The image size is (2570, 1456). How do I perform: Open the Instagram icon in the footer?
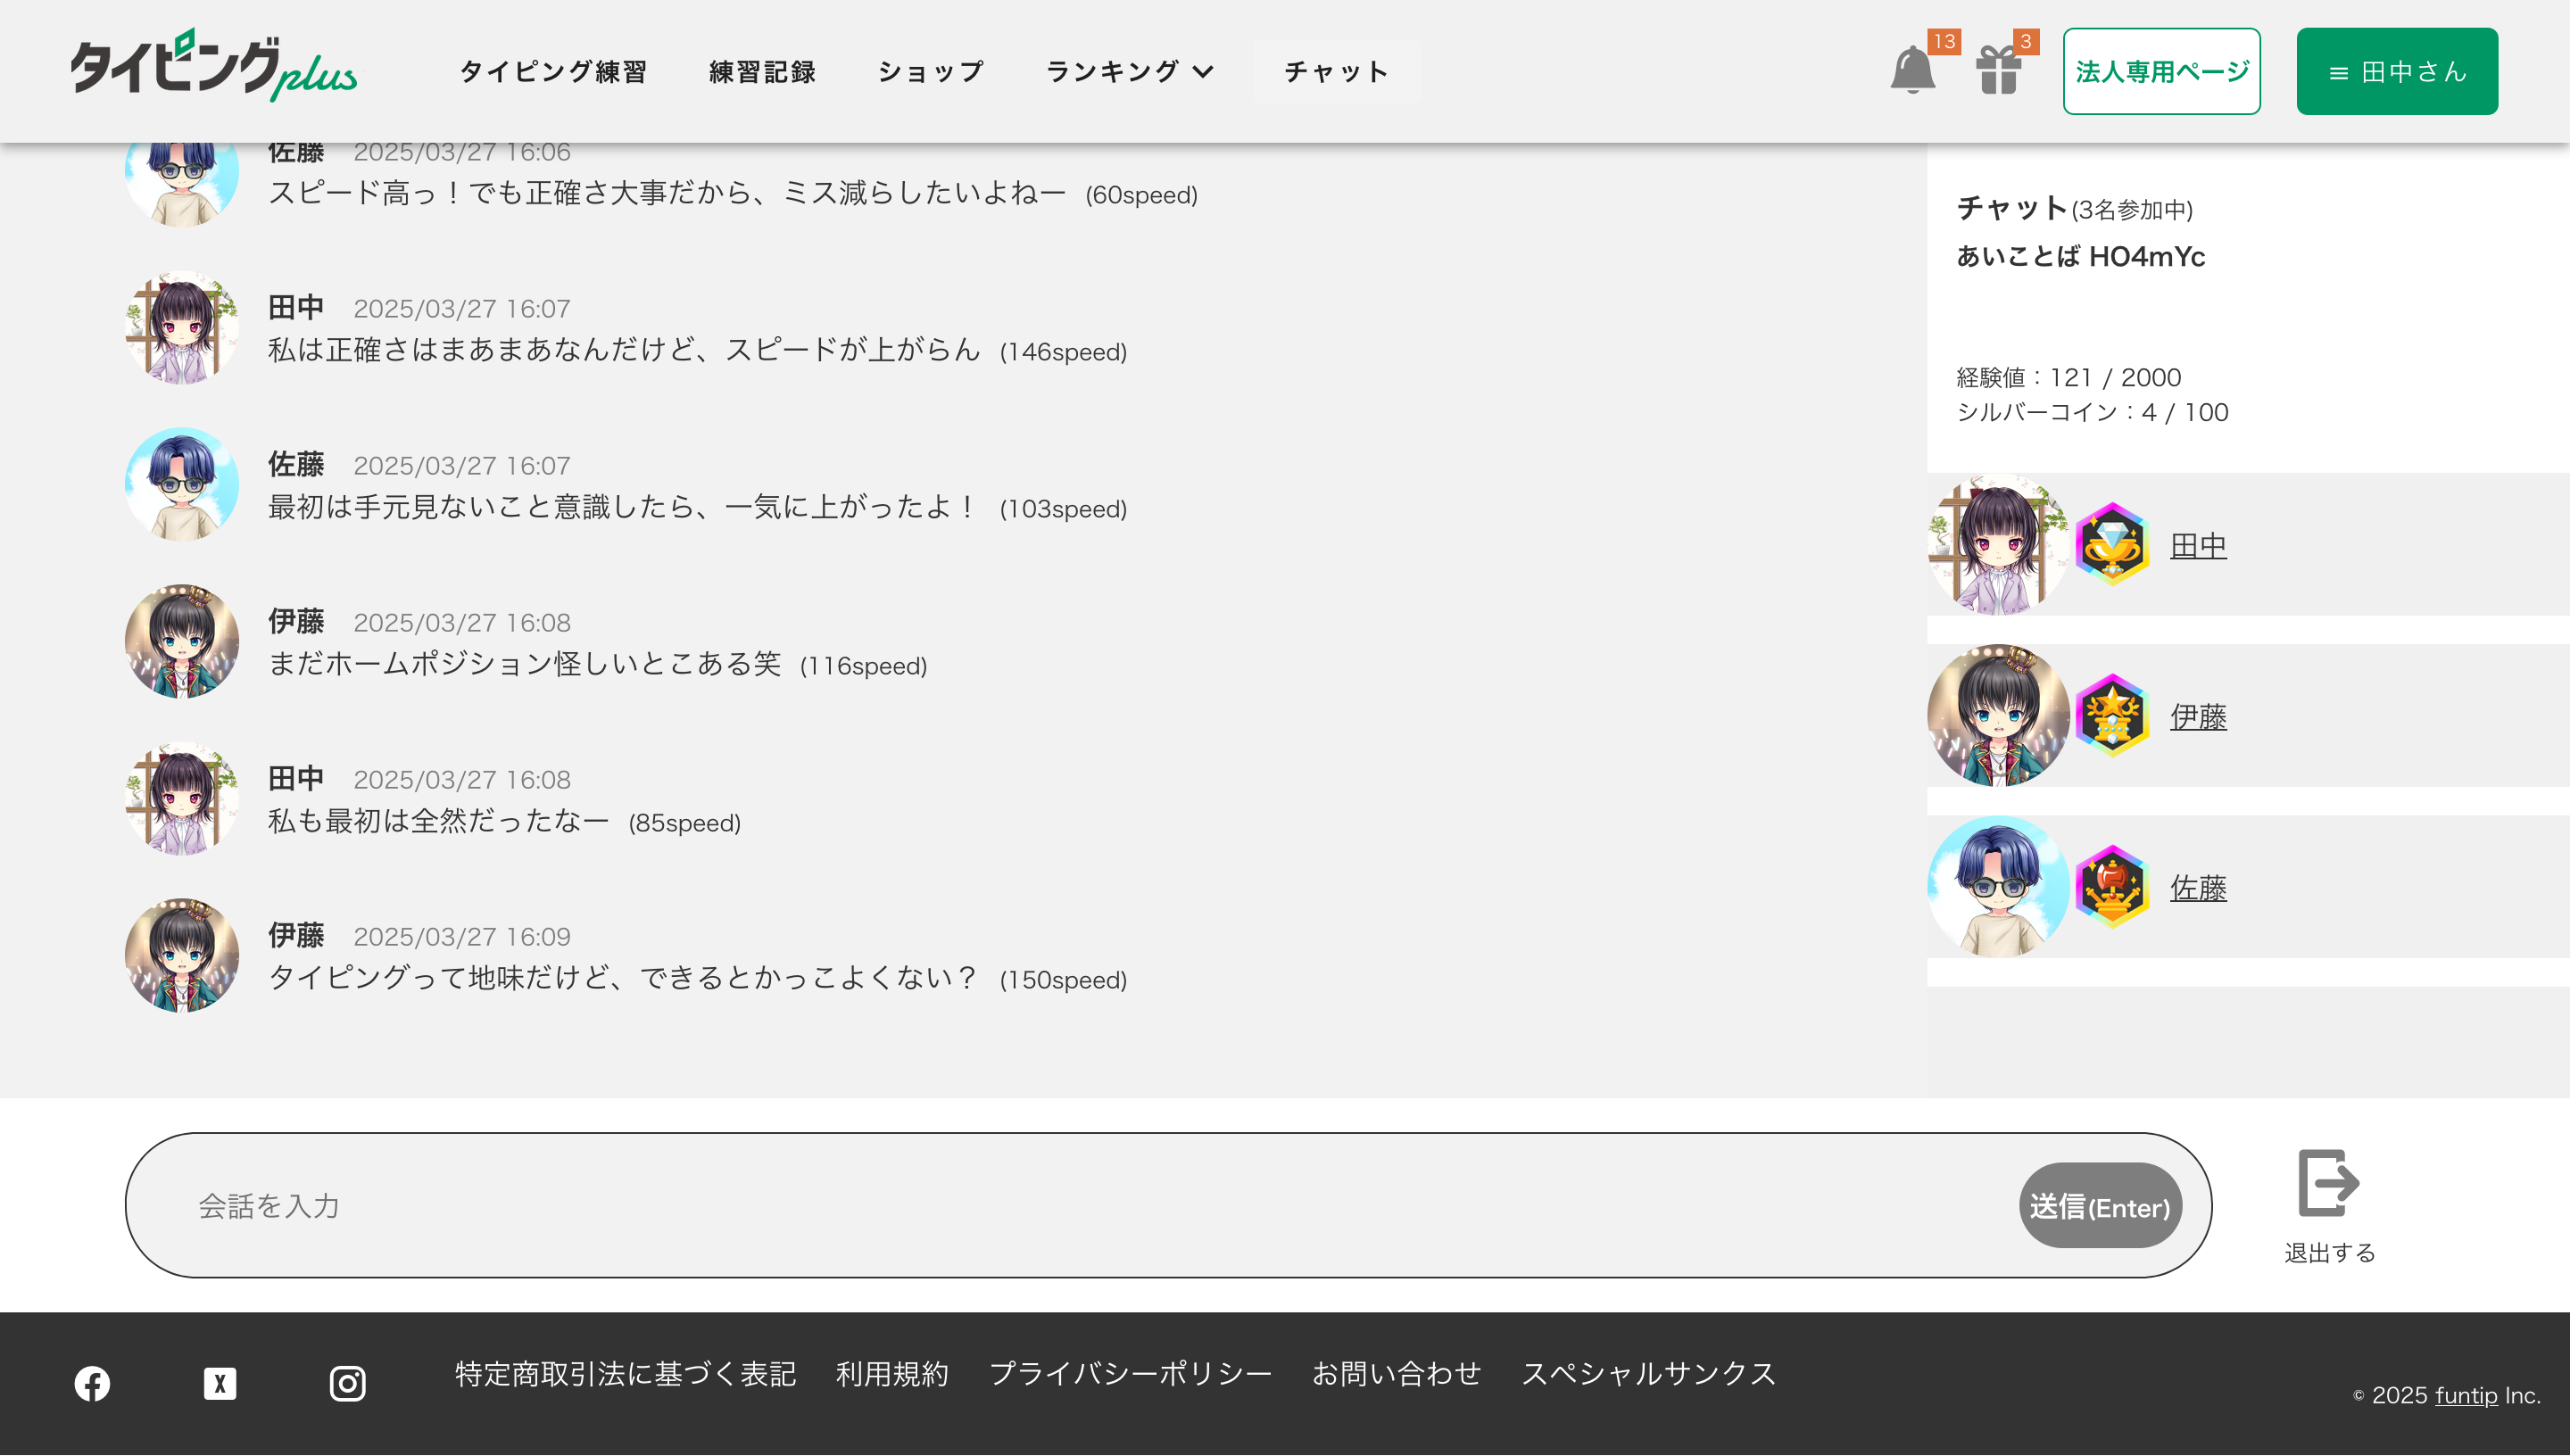tap(348, 1384)
